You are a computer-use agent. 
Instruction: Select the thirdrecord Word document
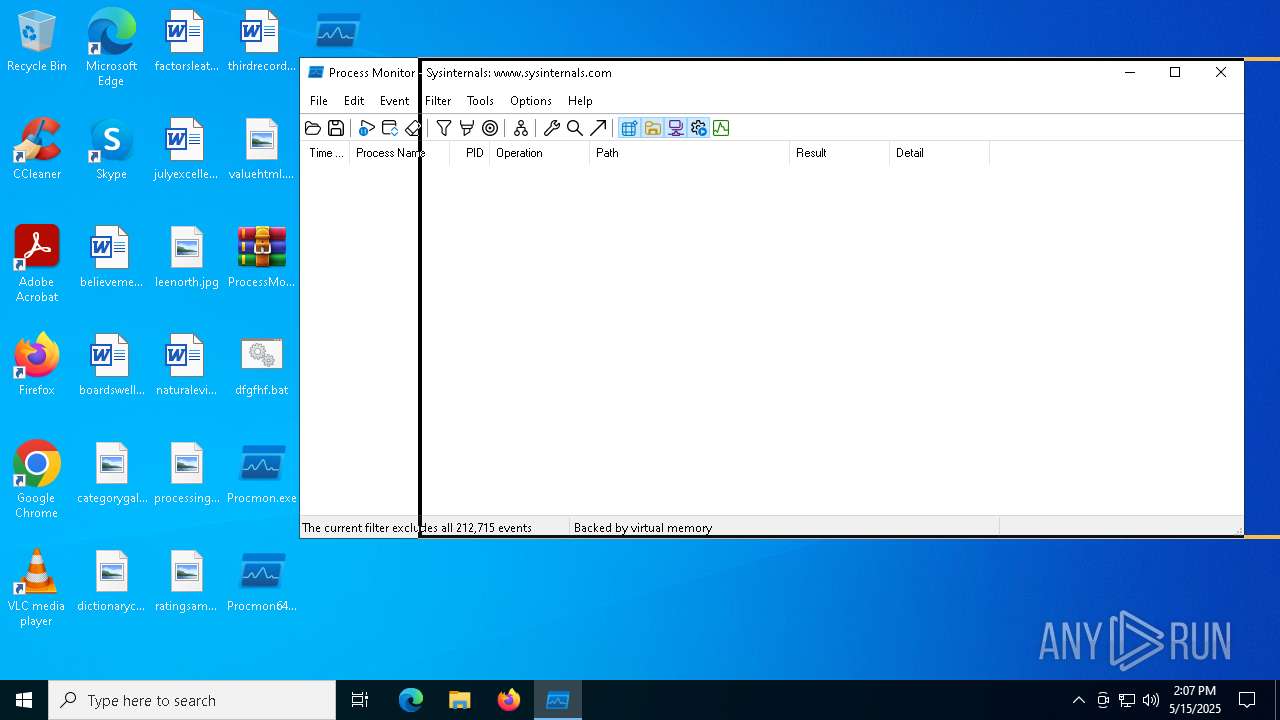coord(262,42)
